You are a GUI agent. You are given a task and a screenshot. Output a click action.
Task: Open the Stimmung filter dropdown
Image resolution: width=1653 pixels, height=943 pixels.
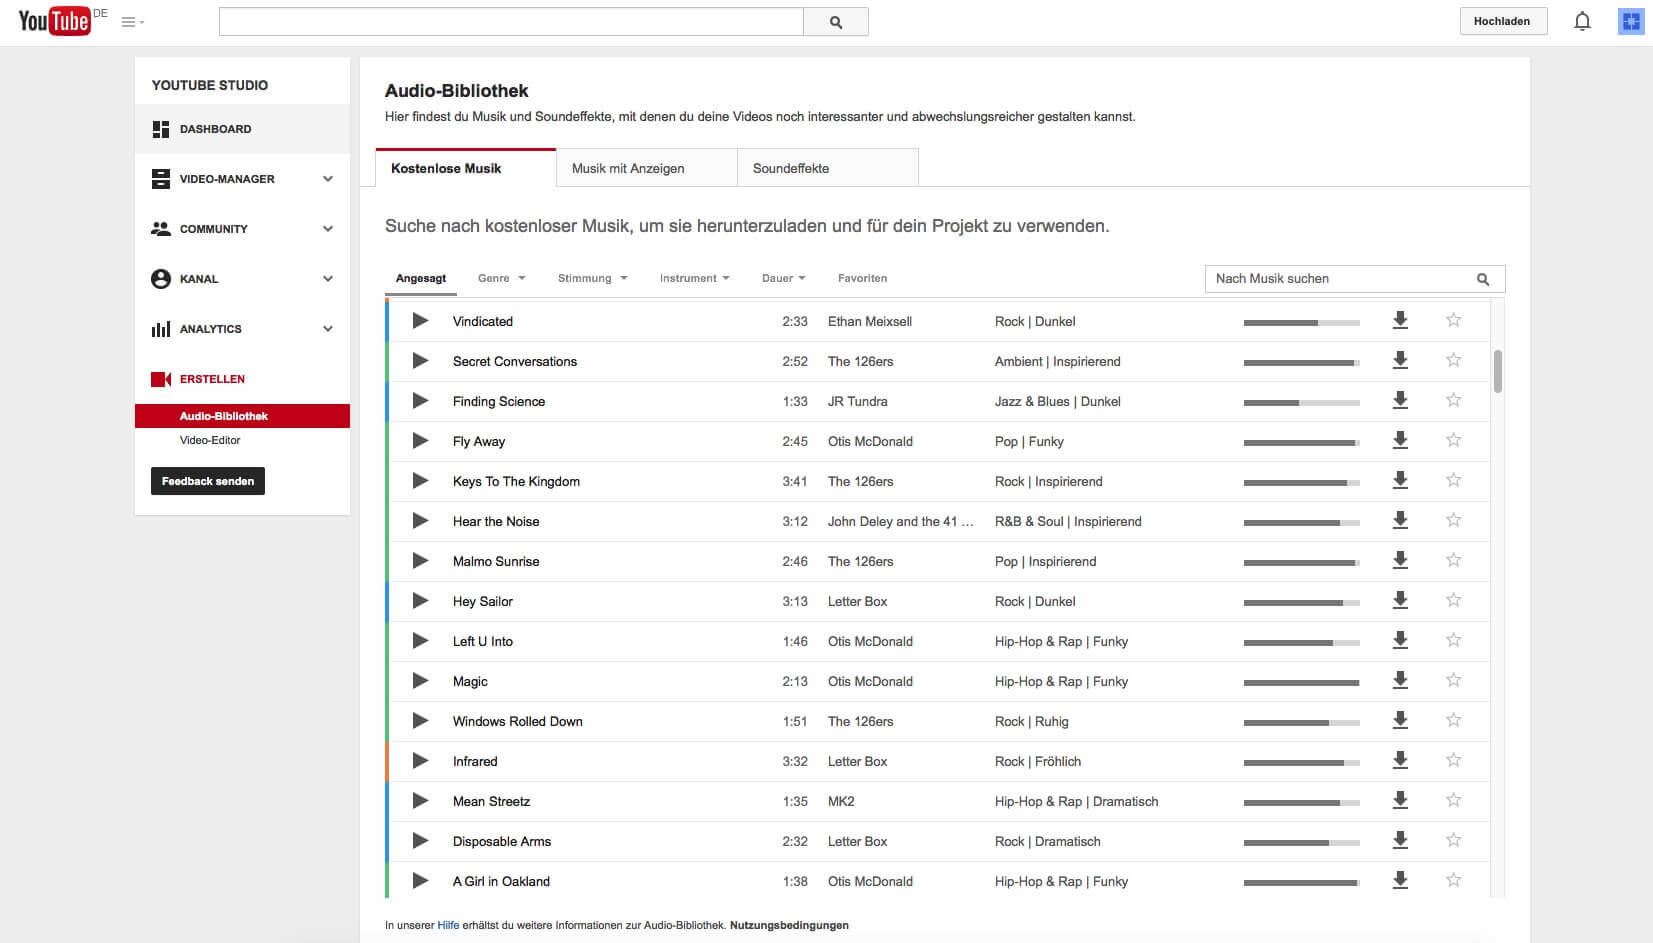point(592,278)
